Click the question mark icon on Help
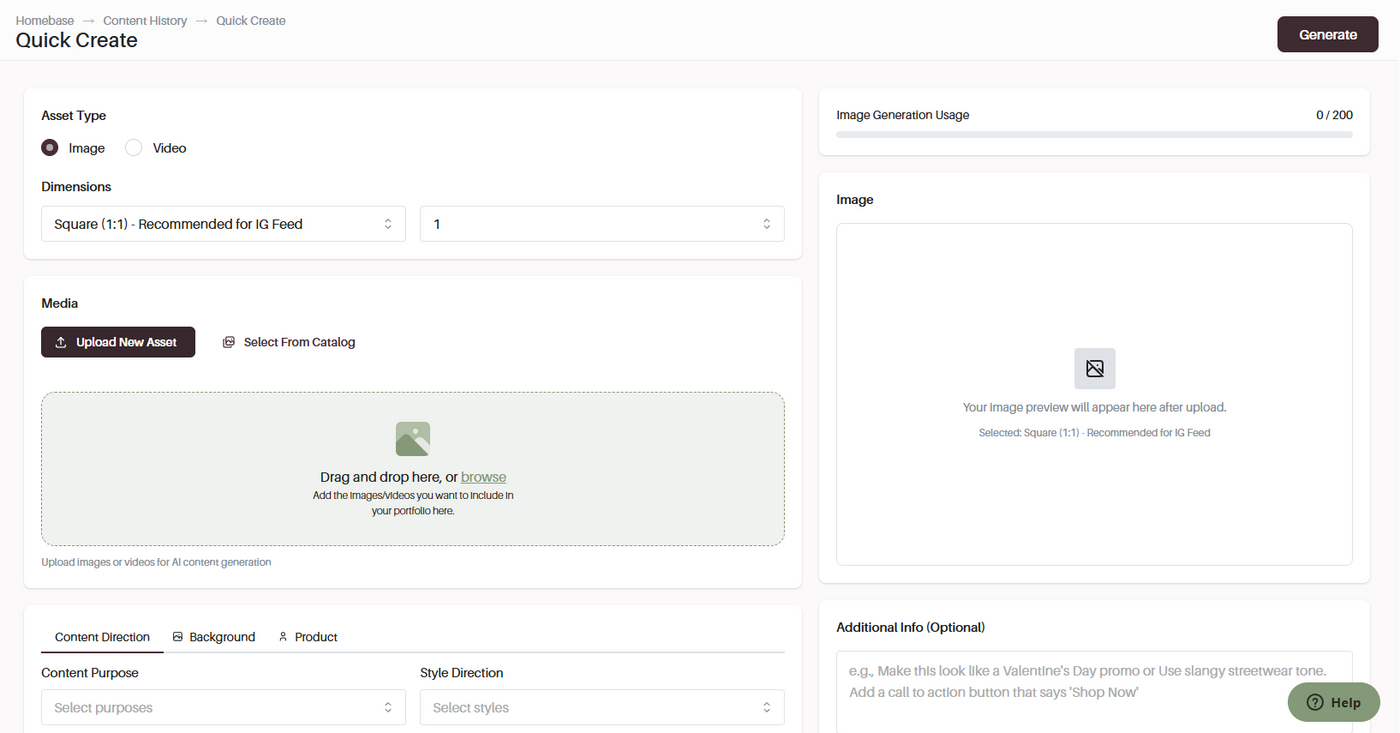This screenshot has height=733, width=1400. [x=1315, y=702]
